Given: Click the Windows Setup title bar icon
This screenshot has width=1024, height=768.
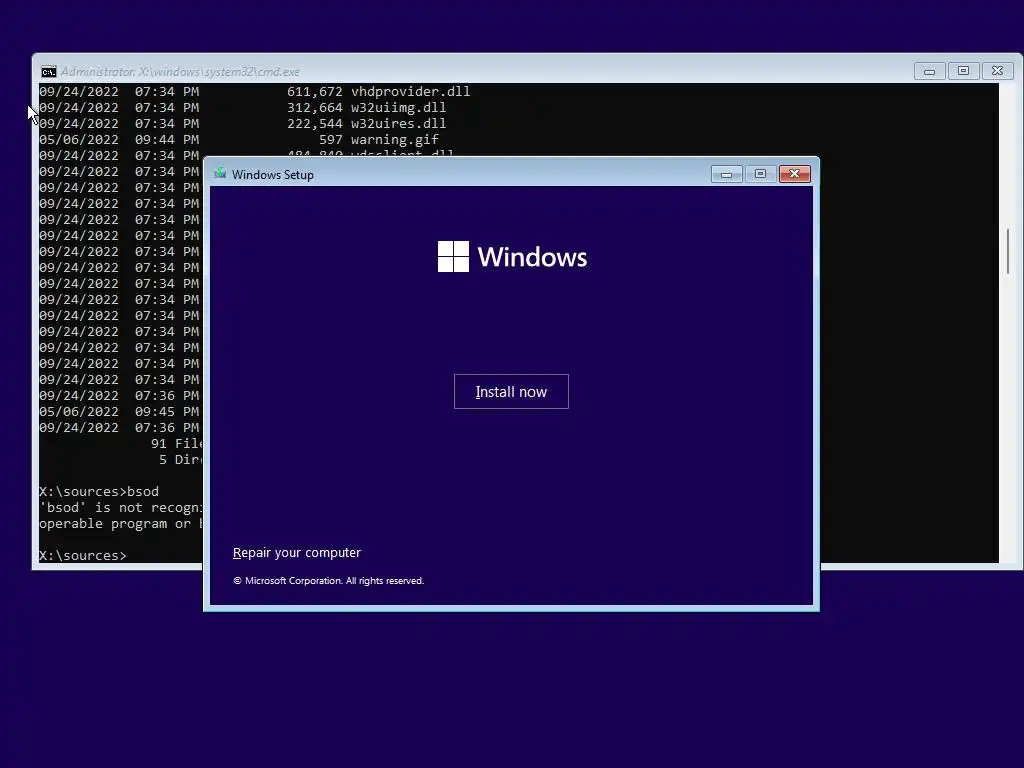Looking at the screenshot, I should tap(220, 174).
